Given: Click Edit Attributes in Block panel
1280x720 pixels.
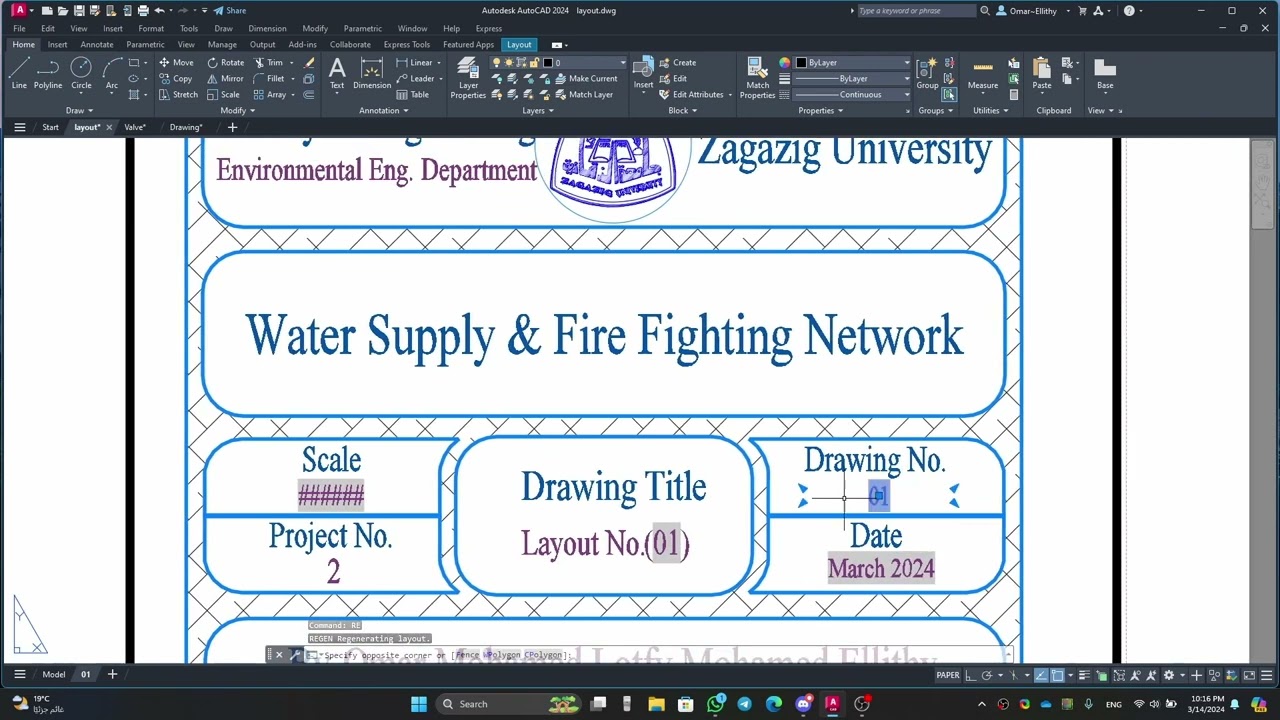Looking at the screenshot, I should click(691, 94).
